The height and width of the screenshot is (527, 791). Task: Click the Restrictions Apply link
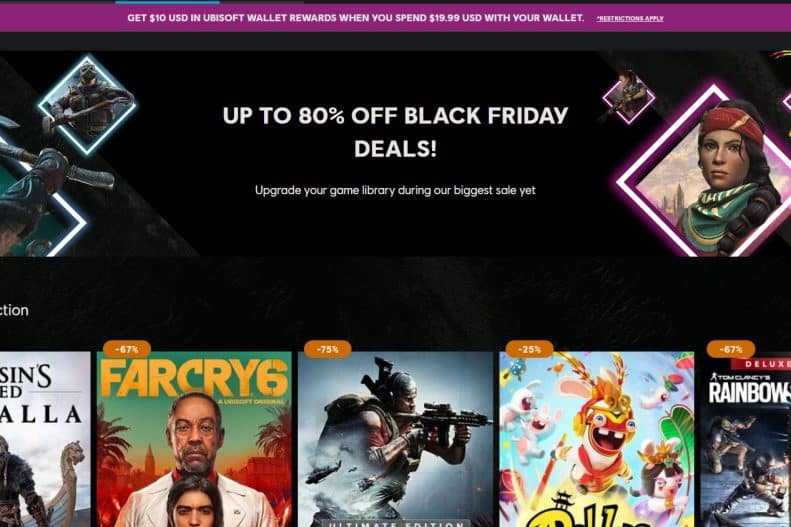coord(630,19)
